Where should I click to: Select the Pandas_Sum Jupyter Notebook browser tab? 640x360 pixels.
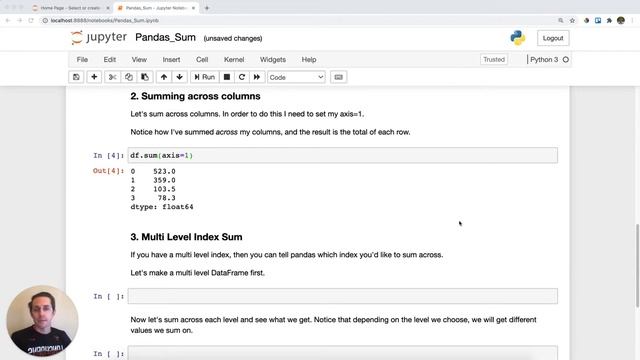click(155, 8)
